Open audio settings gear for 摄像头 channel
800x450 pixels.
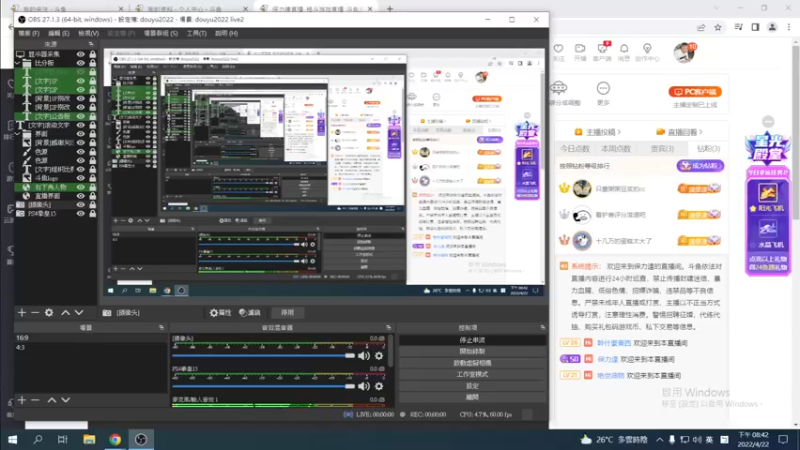click(x=379, y=356)
